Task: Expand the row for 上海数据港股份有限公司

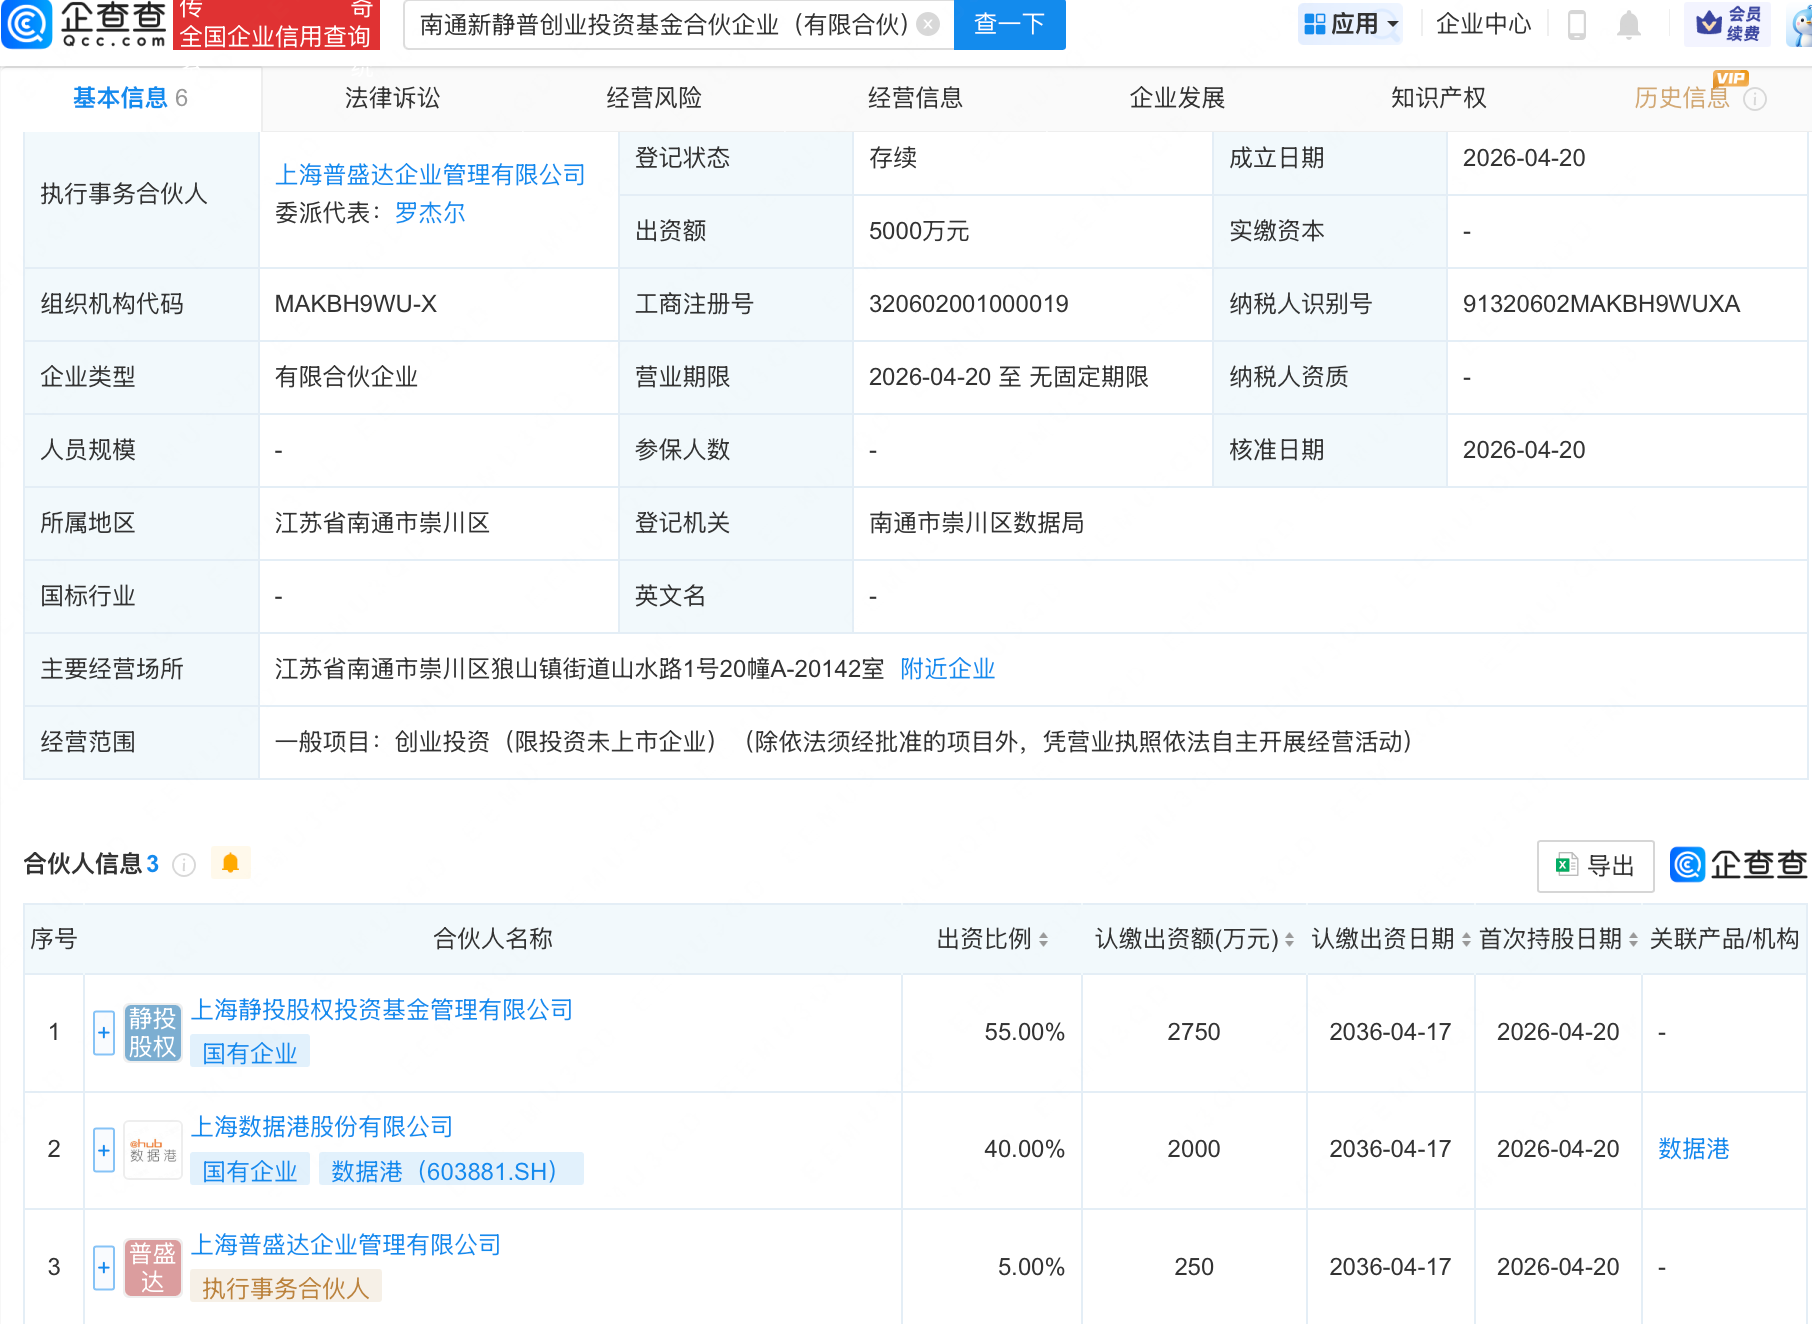Action: click(x=103, y=1150)
